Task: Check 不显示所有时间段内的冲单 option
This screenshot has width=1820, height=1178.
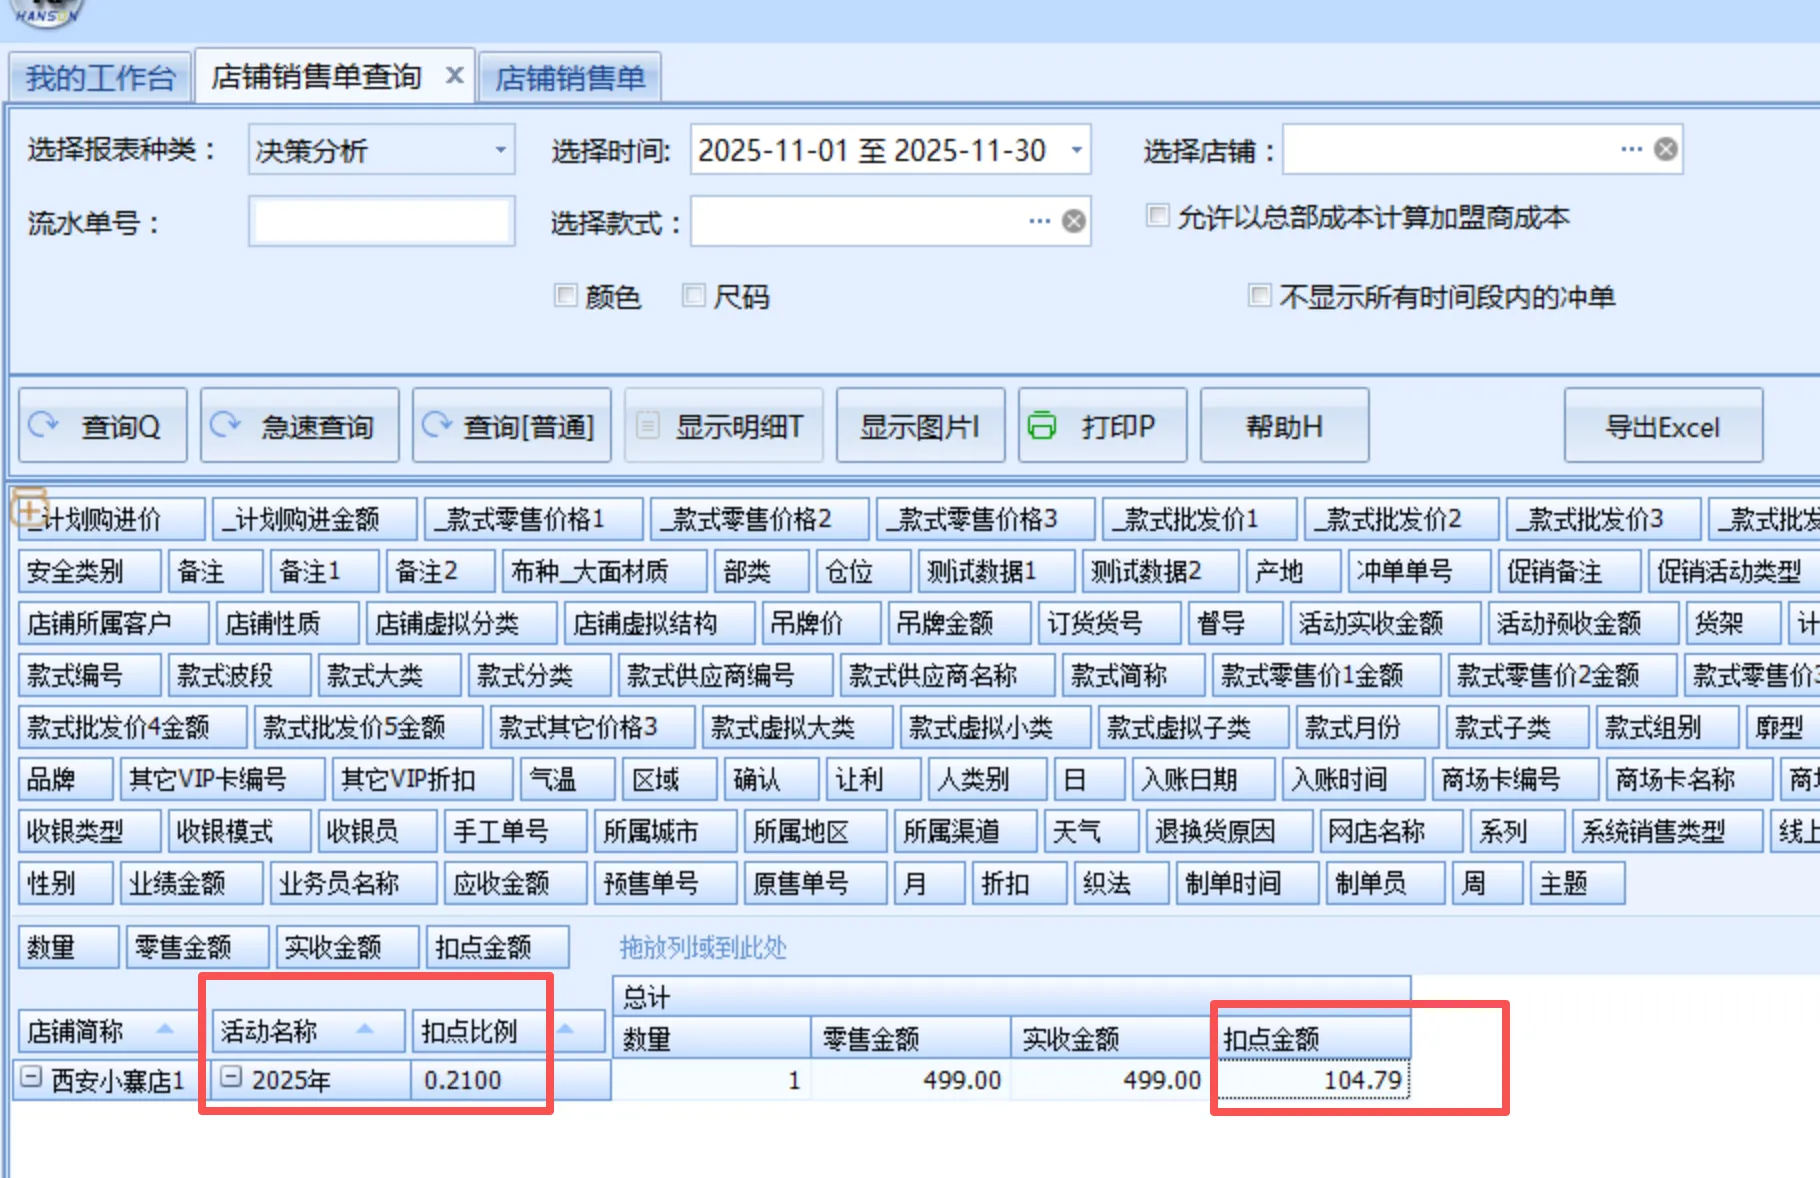Action: (x=1260, y=295)
